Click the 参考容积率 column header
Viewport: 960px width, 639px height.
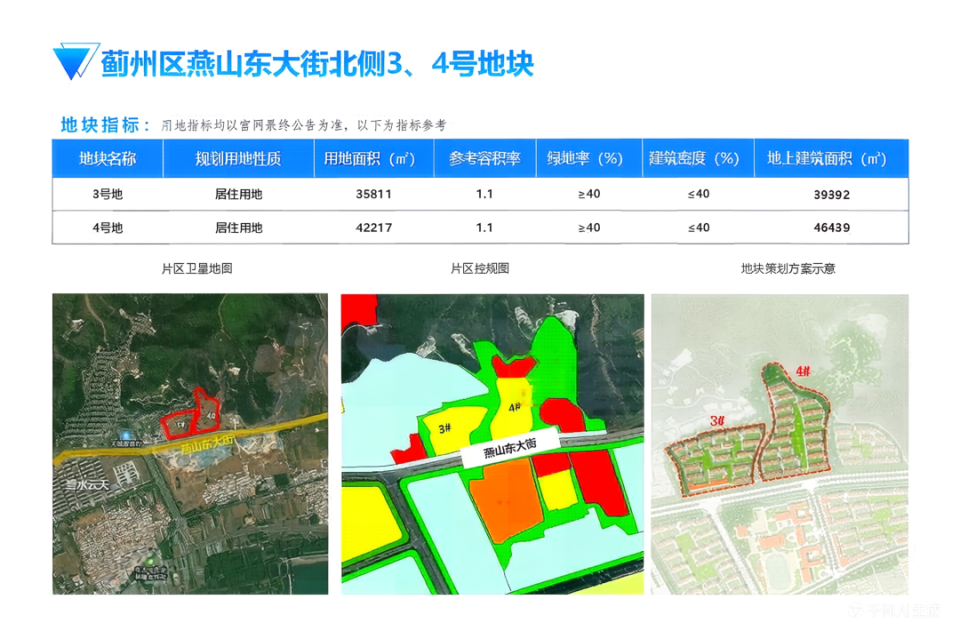(484, 159)
